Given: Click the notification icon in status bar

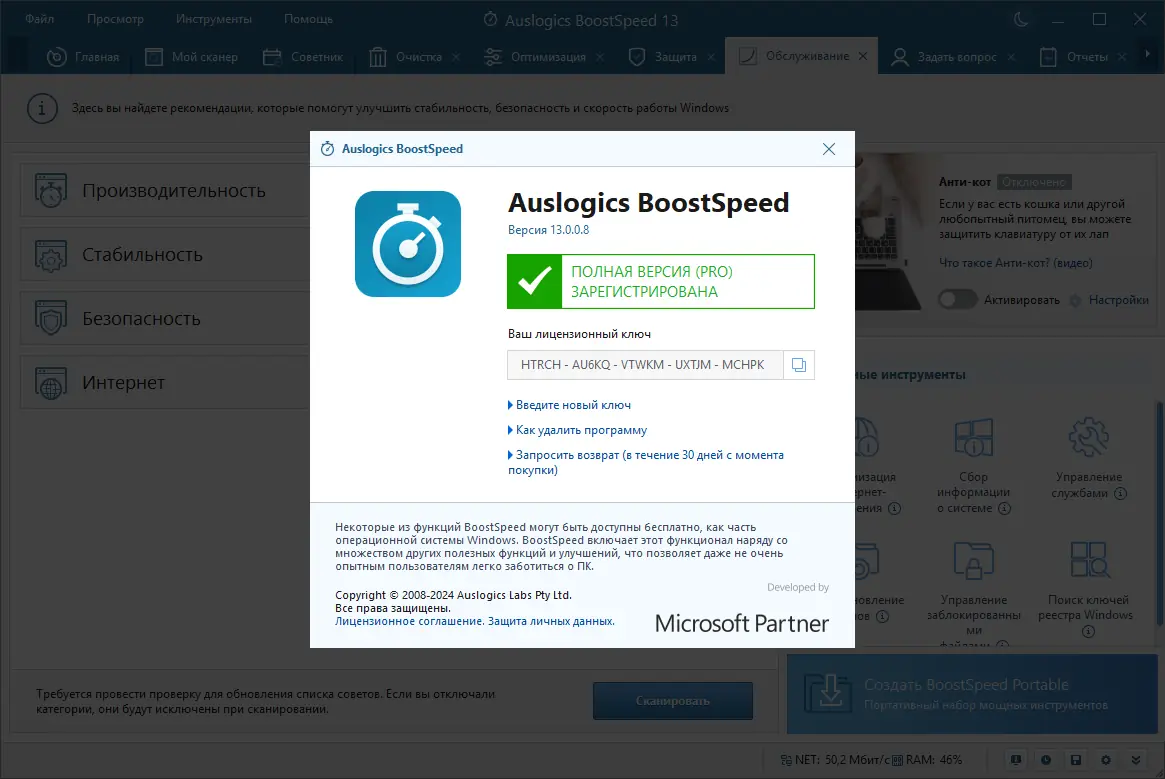Looking at the screenshot, I should [x=1016, y=760].
